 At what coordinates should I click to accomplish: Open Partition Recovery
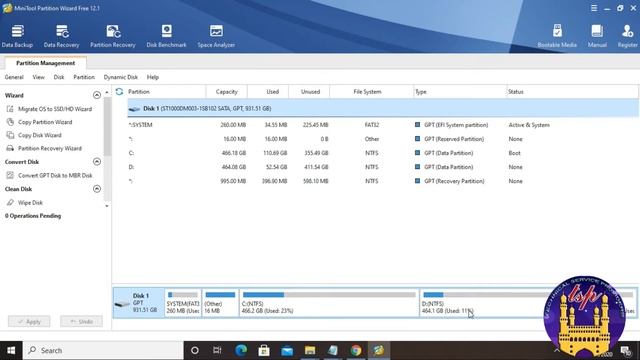tap(113, 36)
